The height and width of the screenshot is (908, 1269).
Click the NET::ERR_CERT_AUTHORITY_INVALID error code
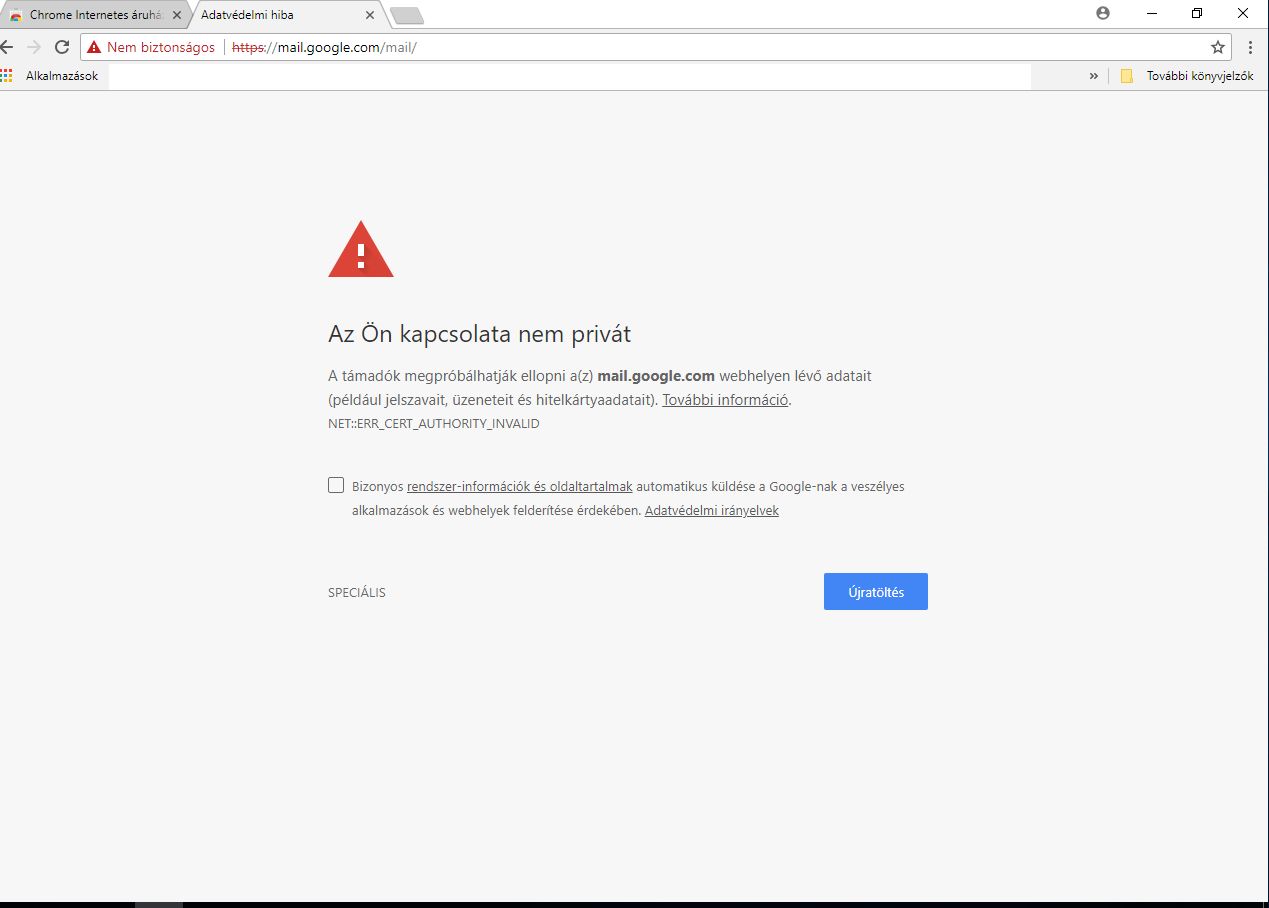tap(434, 424)
